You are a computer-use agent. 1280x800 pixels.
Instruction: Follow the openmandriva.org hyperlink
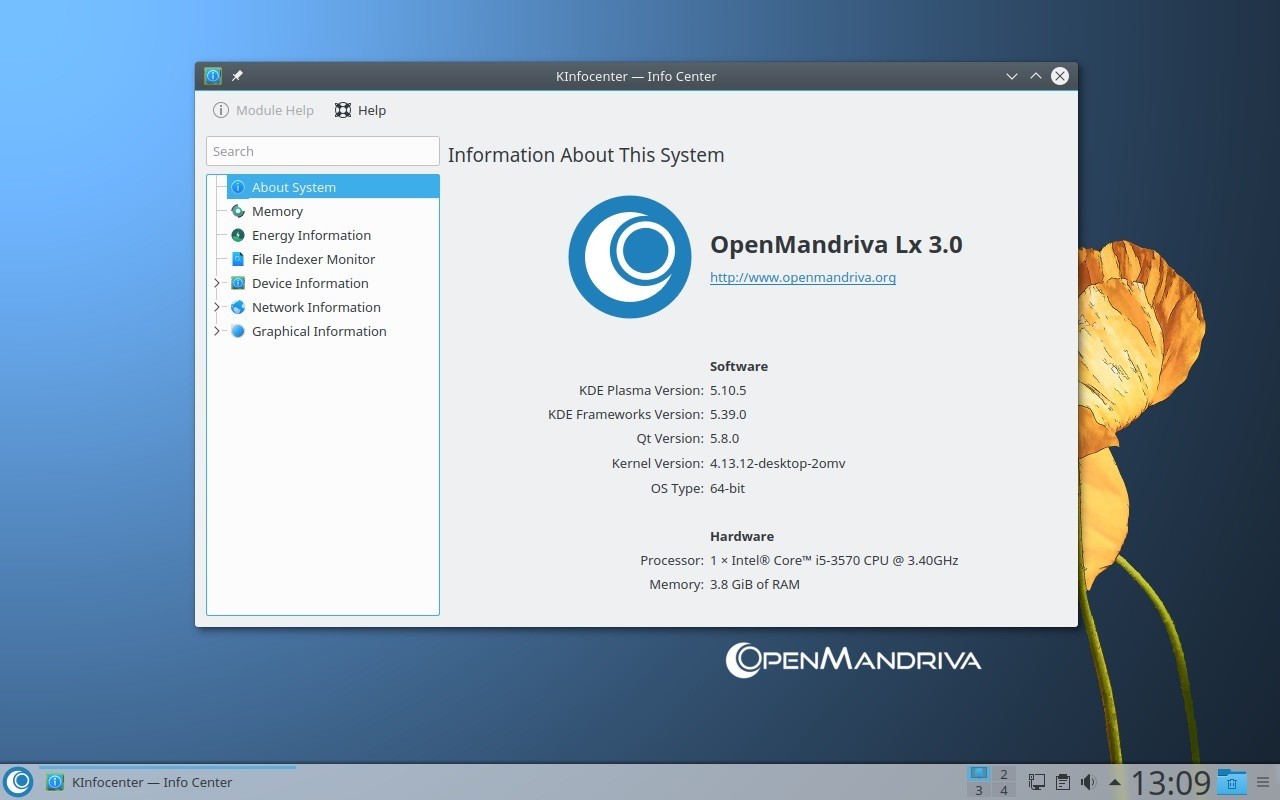[x=802, y=277]
